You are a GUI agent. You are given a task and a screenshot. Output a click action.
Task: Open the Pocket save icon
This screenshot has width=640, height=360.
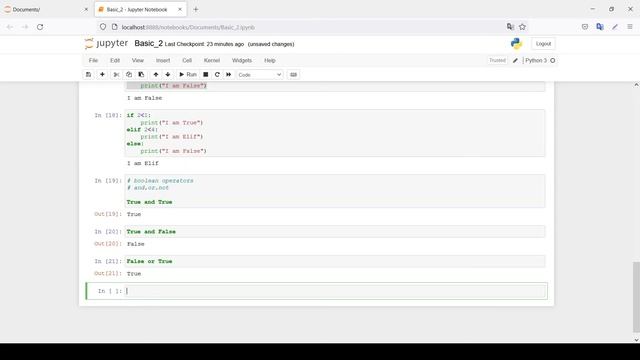tap(585, 27)
